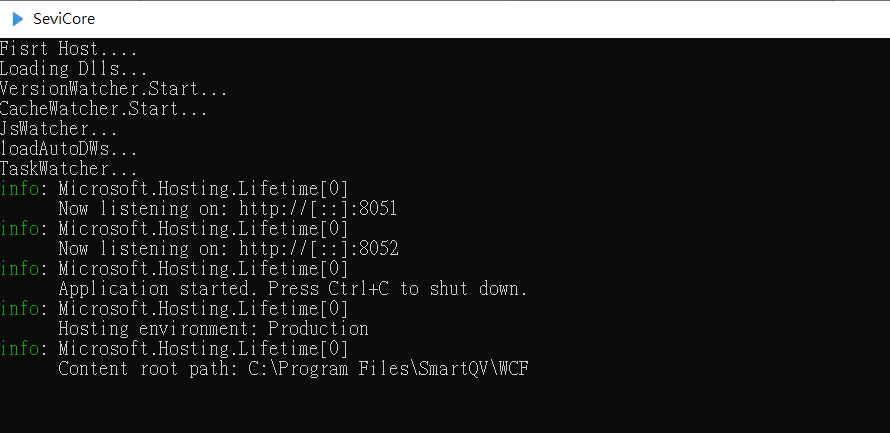Click the 'TaskWatcher...' console line

[69, 169]
